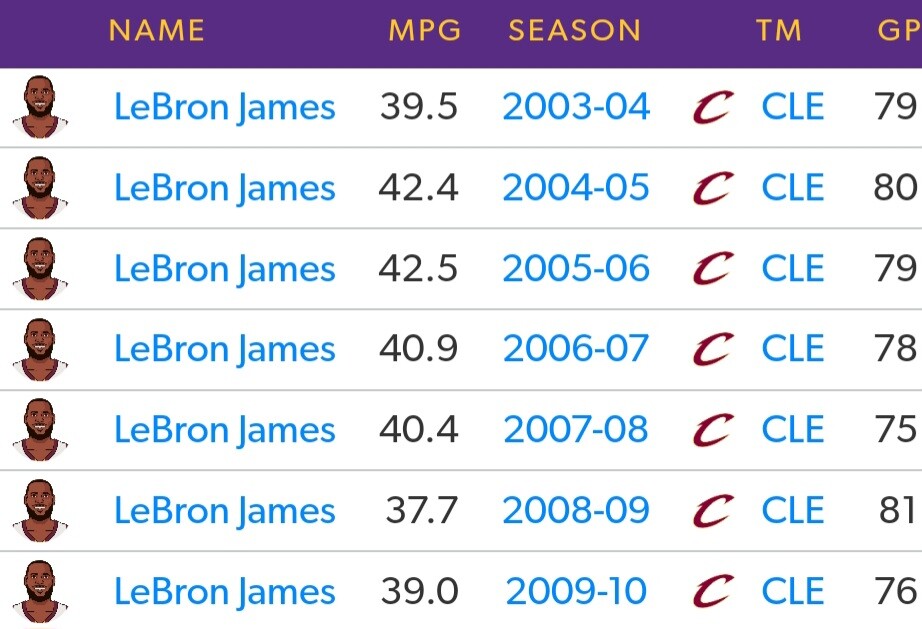Click the Cavaliers logo in the 2003-04 row
The image size is (922, 629).
coord(712,107)
